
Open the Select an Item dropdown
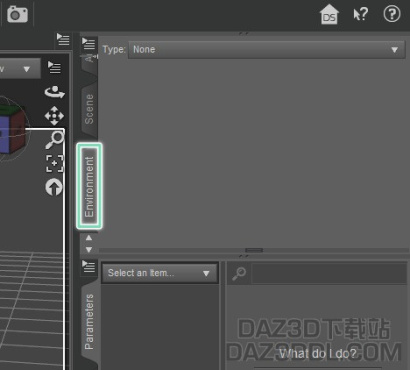click(x=160, y=273)
